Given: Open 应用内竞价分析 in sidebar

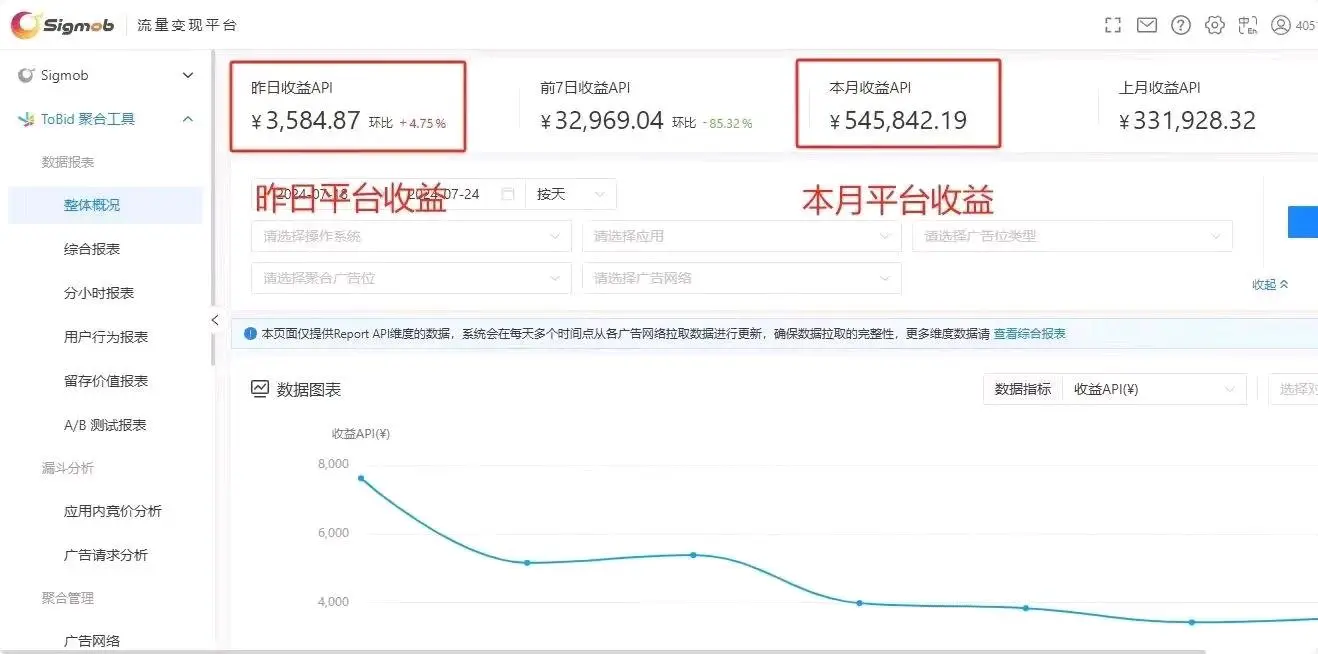Looking at the screenshot, I should tap(113, 511).
